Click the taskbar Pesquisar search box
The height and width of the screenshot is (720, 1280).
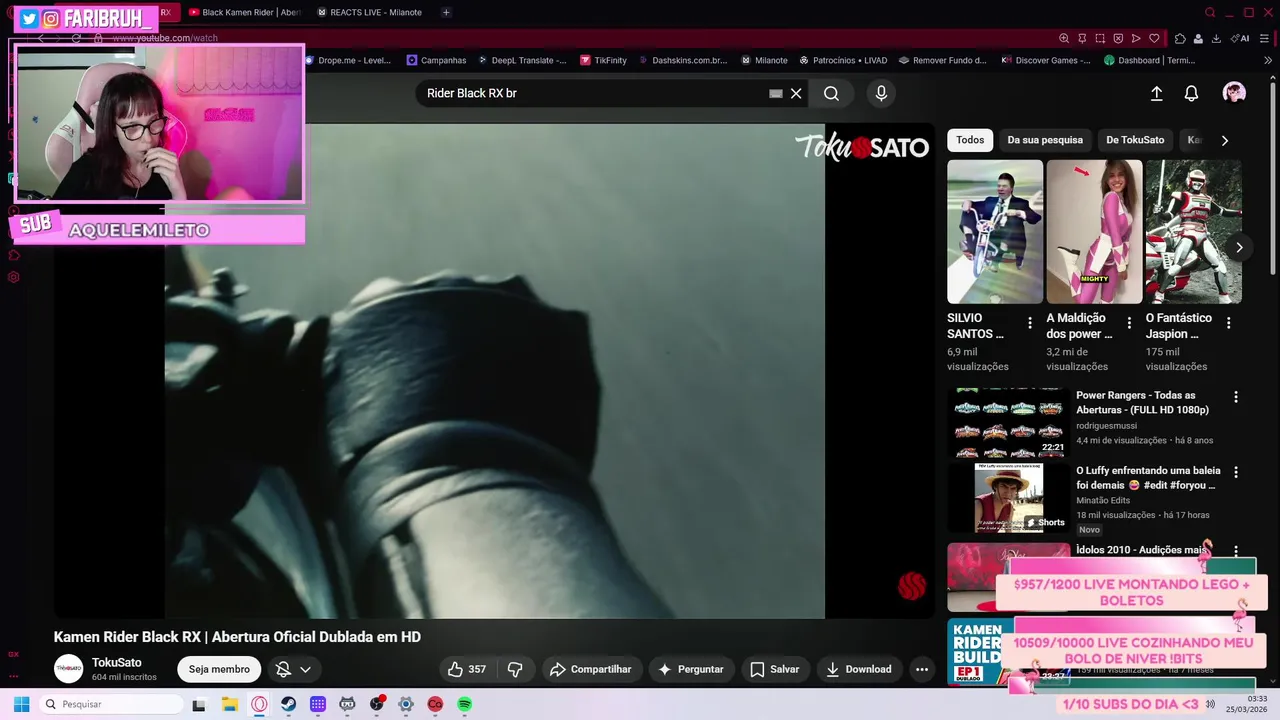[111, 704]
